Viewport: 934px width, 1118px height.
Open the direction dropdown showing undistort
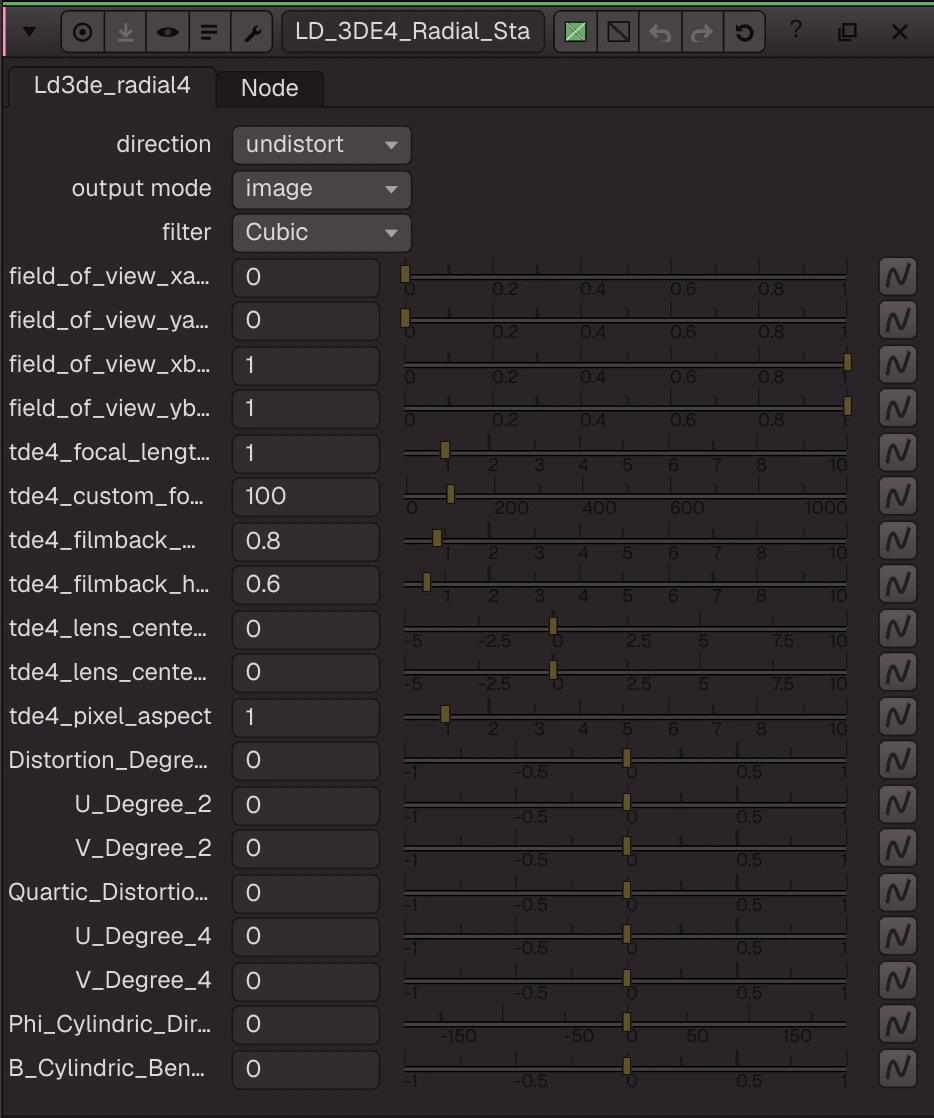point(322,145)
